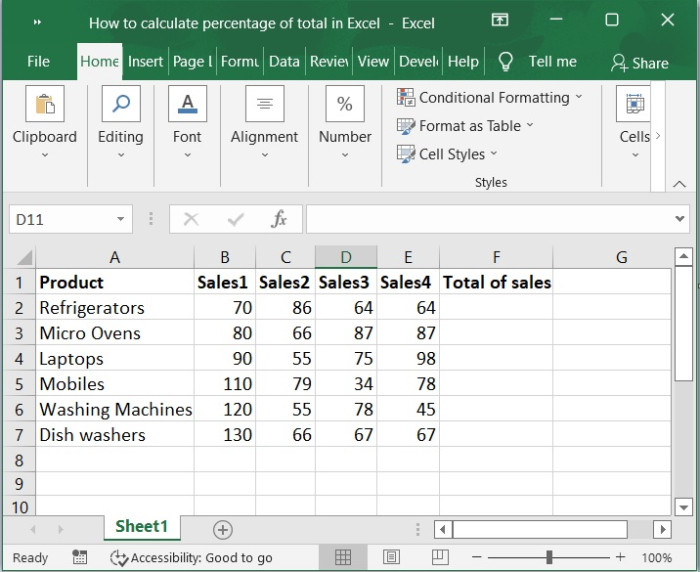This screenshot has width=700, height=572.
Task: Open the Font group icon
Action: click(x=187, y=105)
